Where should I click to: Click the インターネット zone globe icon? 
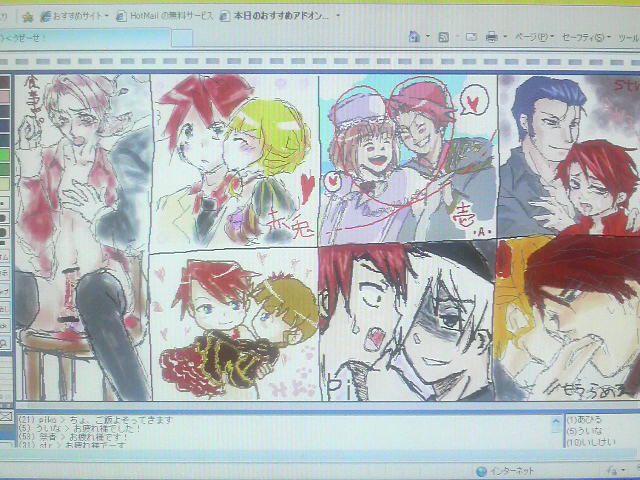482,471
